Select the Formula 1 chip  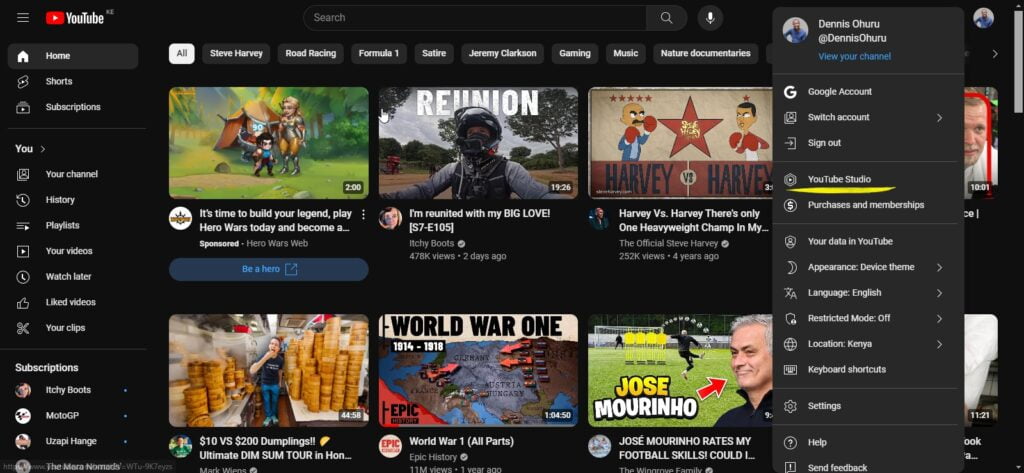(x=379, y=54)
